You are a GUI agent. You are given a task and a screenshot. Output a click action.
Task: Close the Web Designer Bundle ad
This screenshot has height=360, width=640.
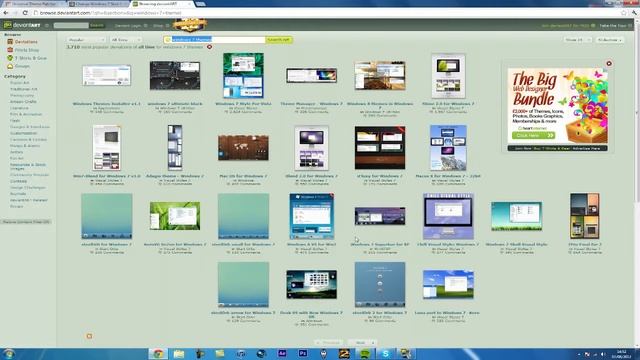(x=609, y=63)
